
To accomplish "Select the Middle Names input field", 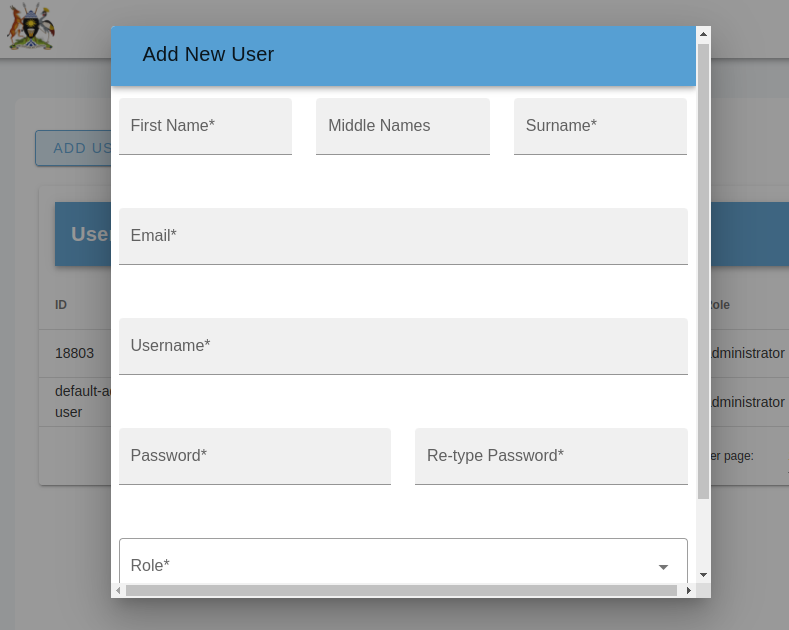I will pos(402,126).
